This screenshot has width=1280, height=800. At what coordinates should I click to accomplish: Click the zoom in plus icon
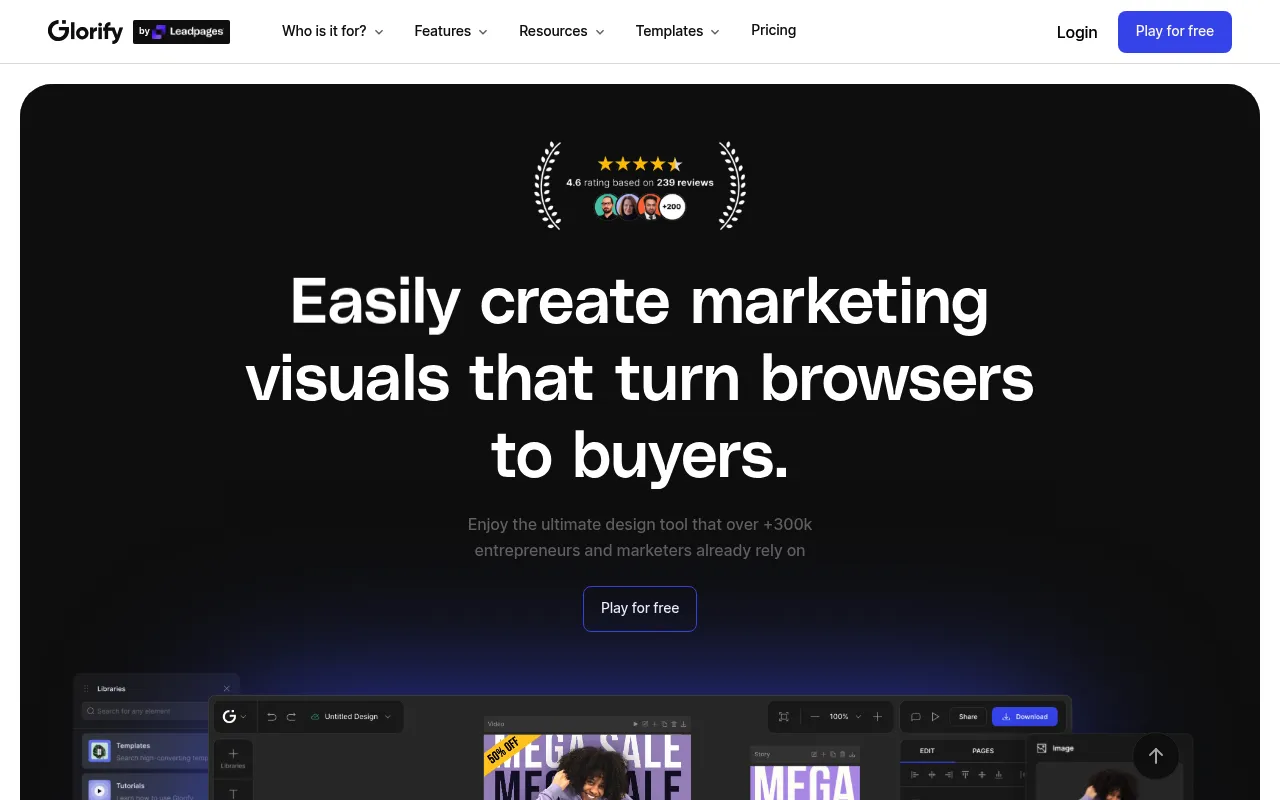877,717
